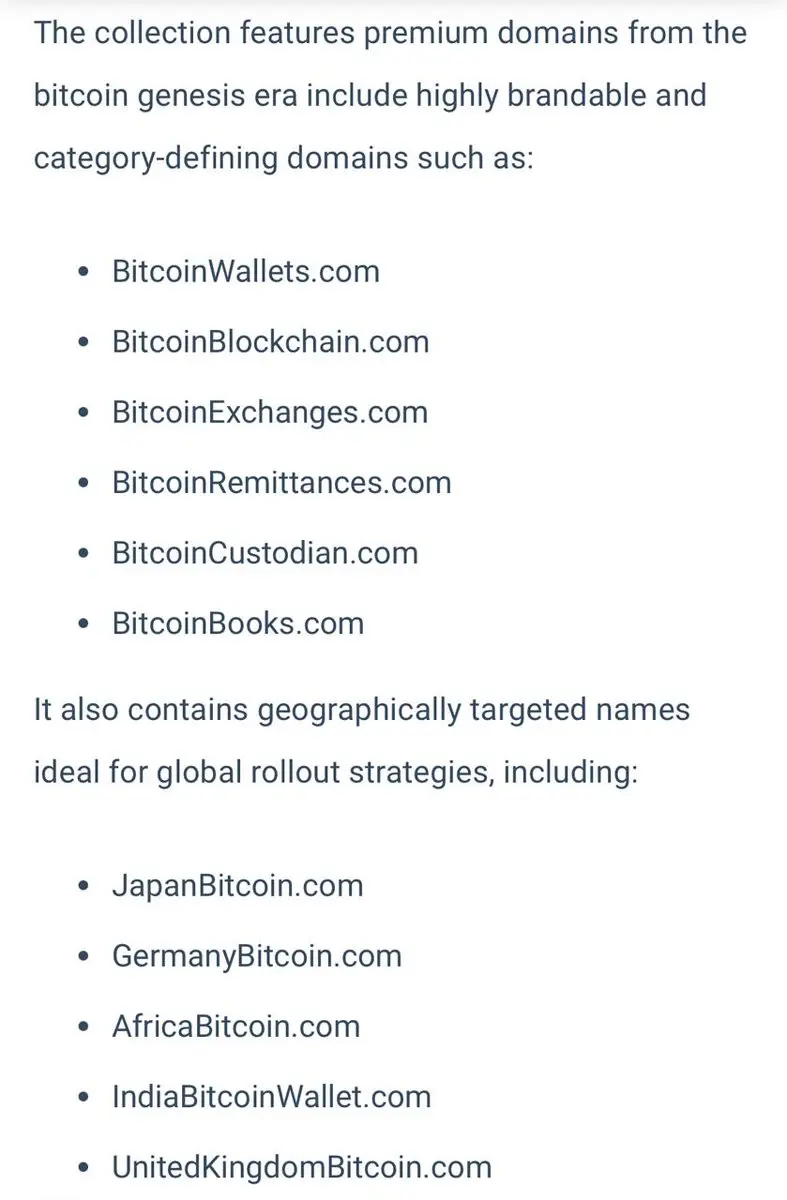Tap the BitcoinRemittances.com domain
787x1200 pixels.
click(282, 483)
